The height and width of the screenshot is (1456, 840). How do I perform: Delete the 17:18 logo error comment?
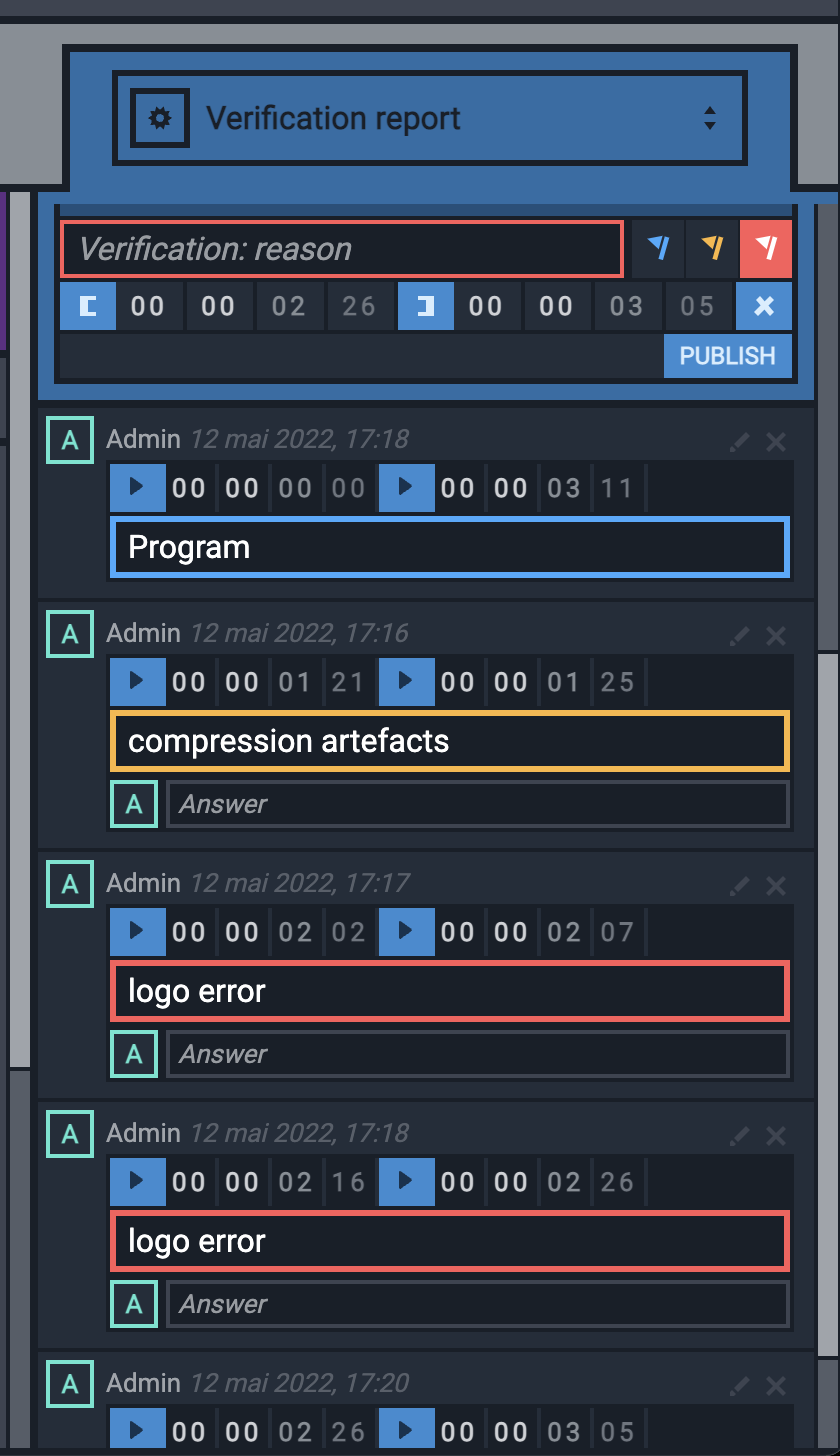coord(776,1135)
